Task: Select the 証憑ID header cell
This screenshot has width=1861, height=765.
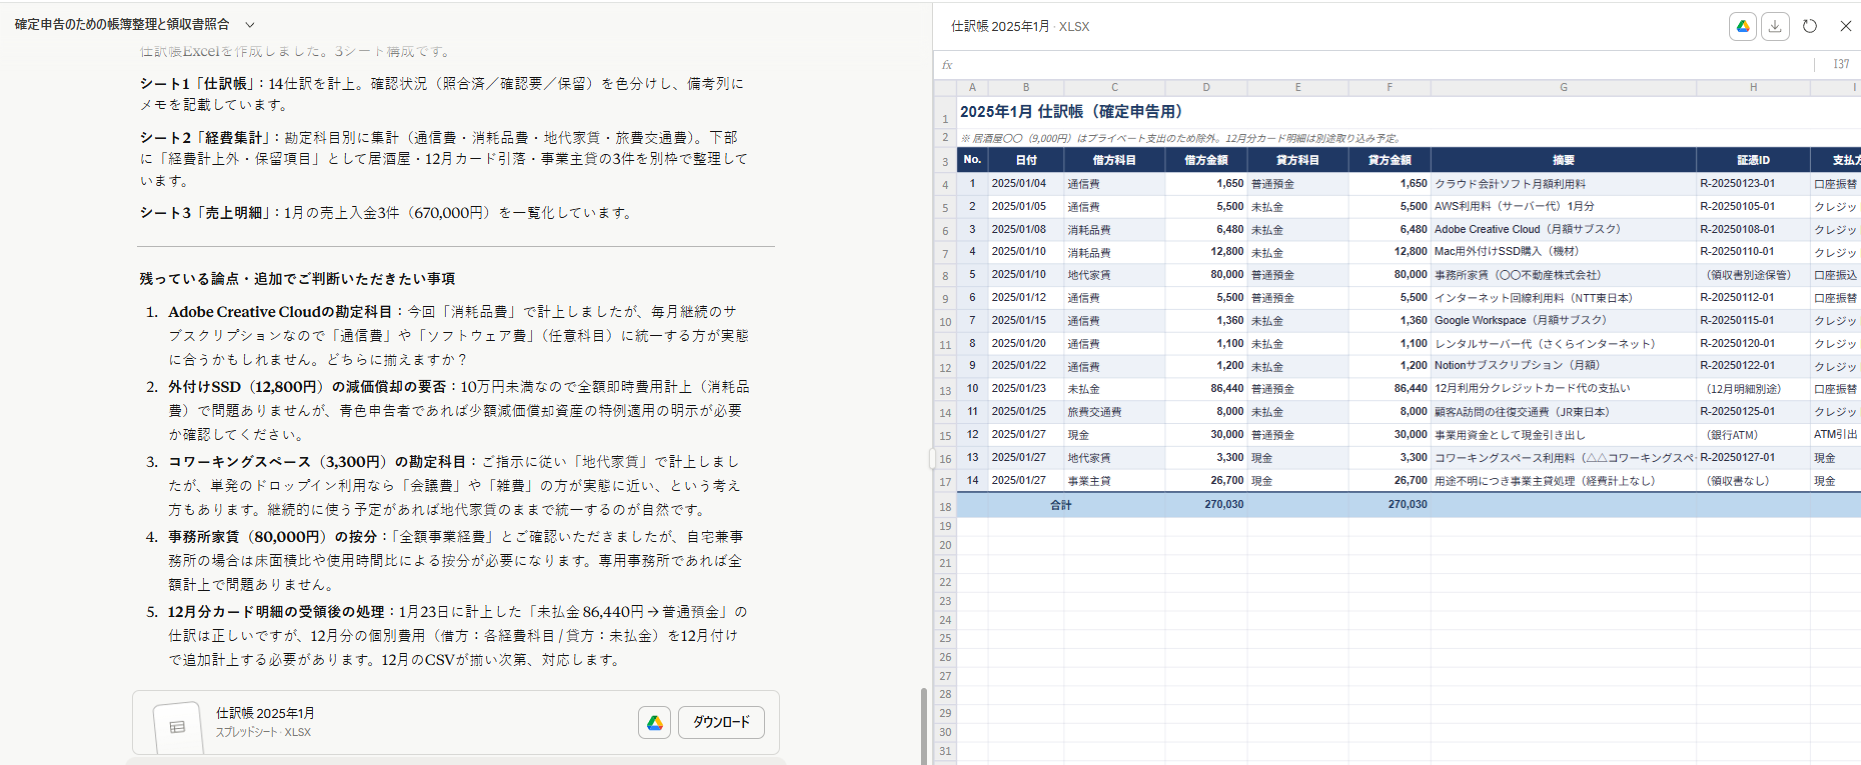Action: [1753, 160]
